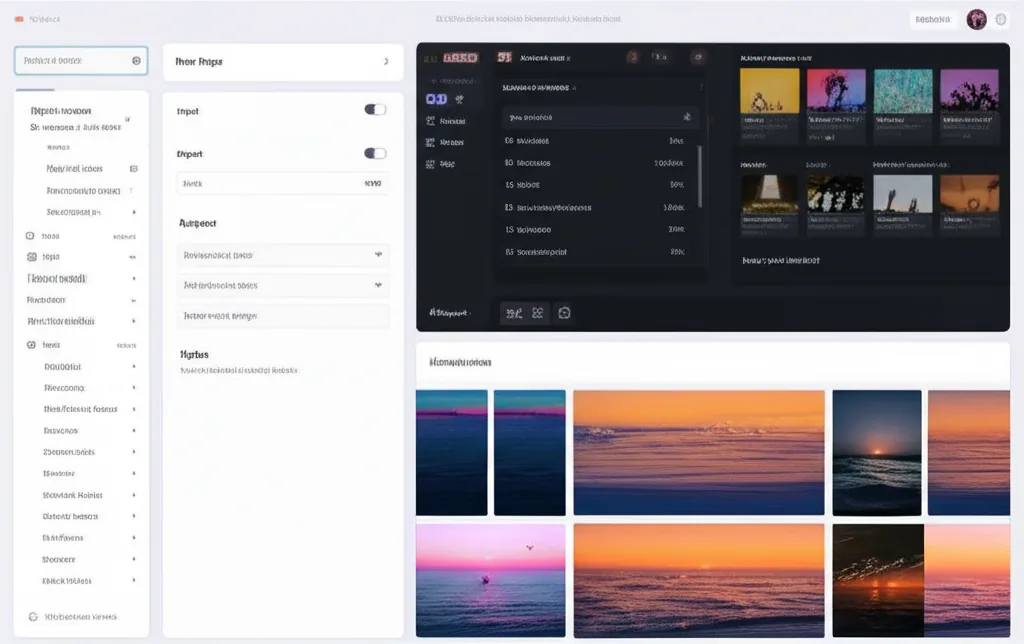The image size is (1024, 644).
Task: Click the small square icon on the sidebar's indented row
Action: (x=134, y=169)
